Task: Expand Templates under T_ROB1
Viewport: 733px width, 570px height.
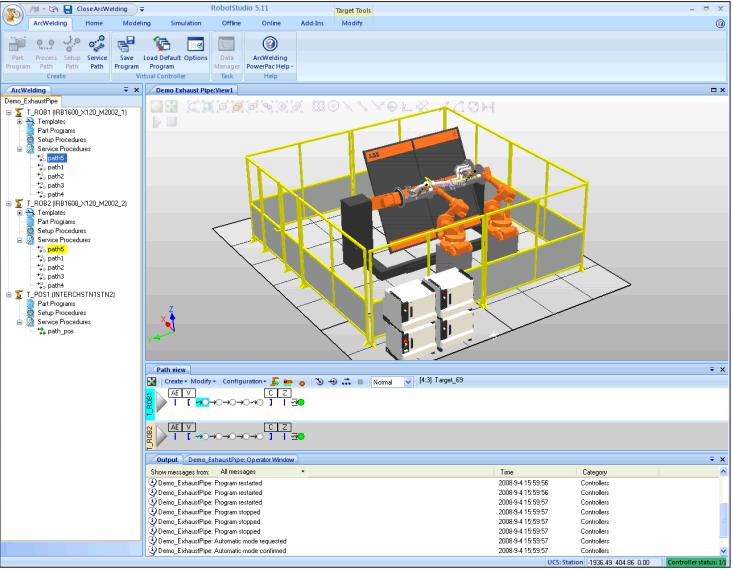Action: pos(20,122)
